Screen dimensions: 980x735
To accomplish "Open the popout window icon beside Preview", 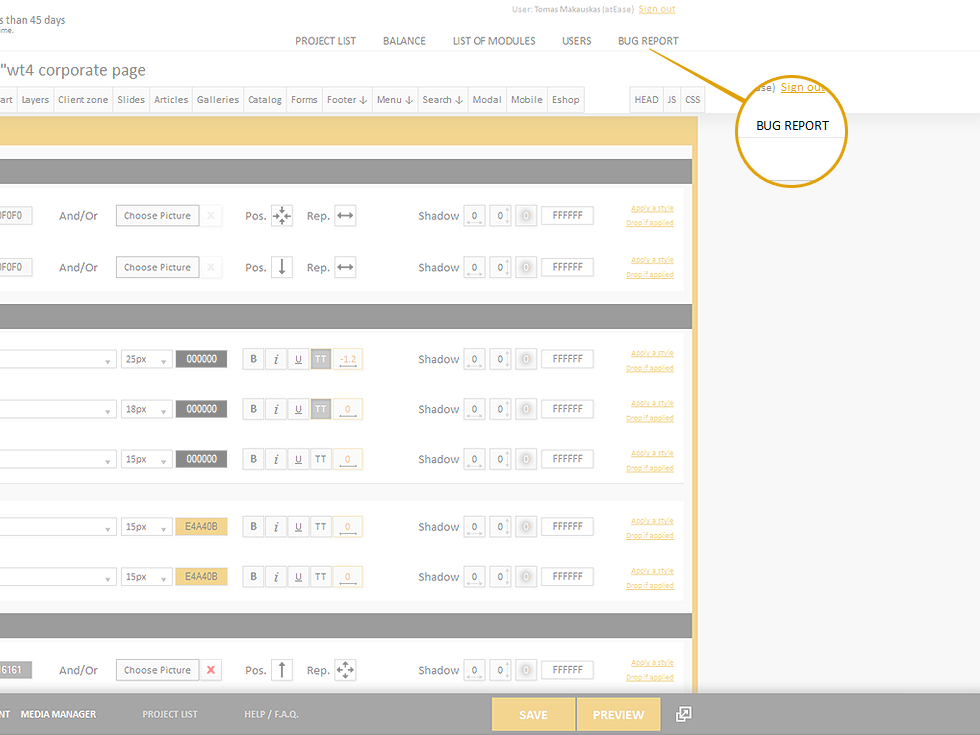I will coord(684,714).
